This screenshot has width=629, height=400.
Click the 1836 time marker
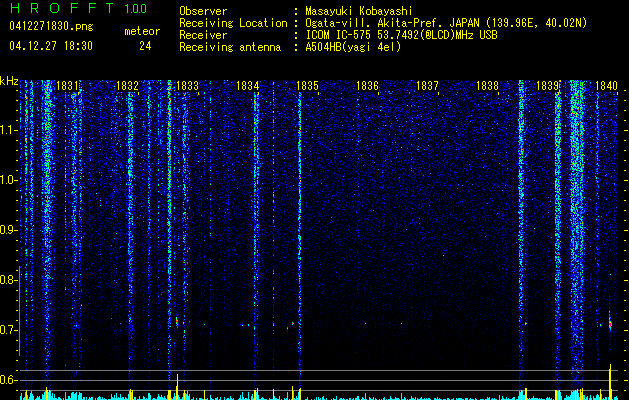click(367, 86)
